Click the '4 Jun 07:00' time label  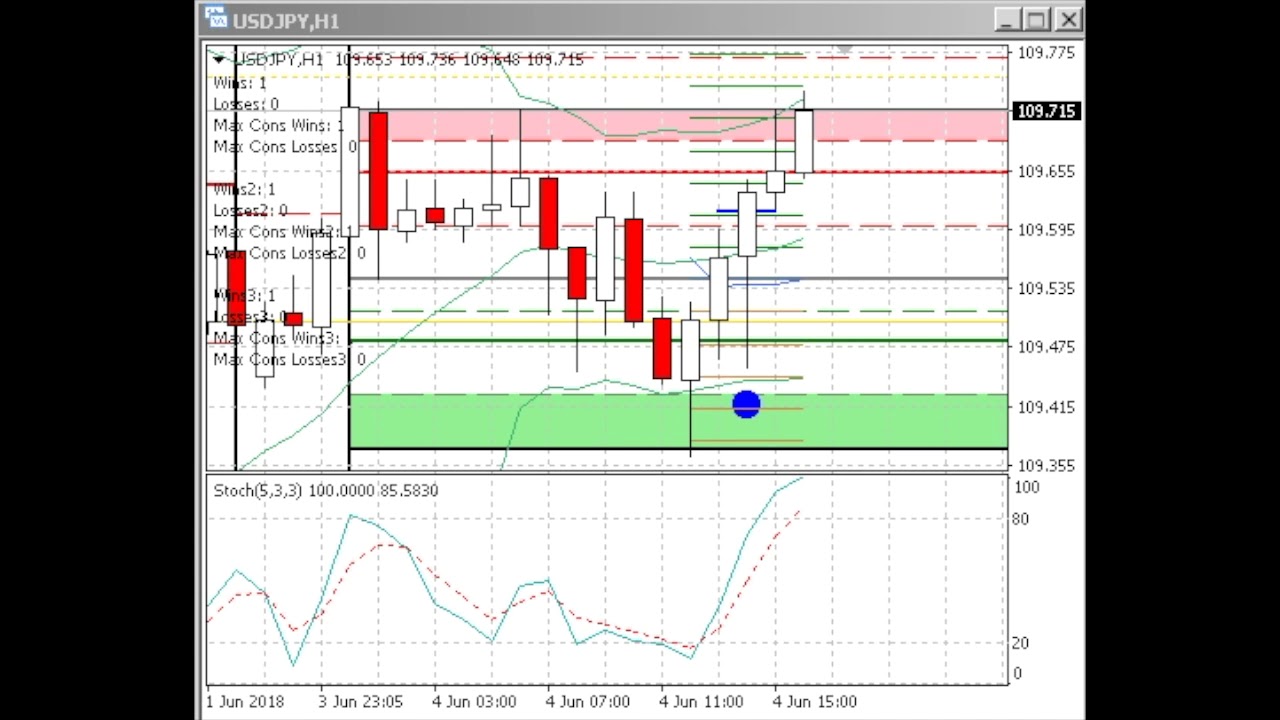588,702
